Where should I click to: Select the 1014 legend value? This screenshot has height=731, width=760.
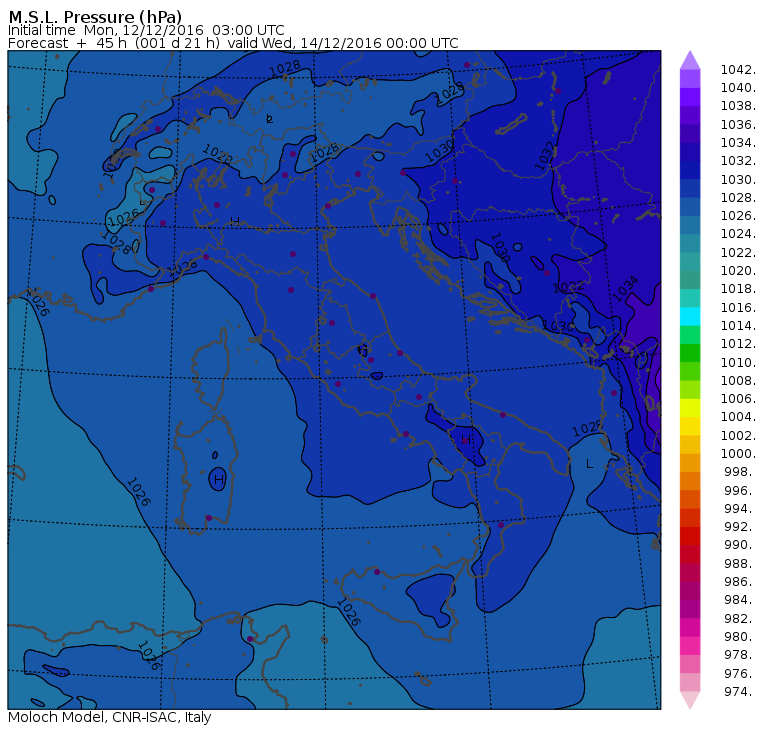(738, 325)
